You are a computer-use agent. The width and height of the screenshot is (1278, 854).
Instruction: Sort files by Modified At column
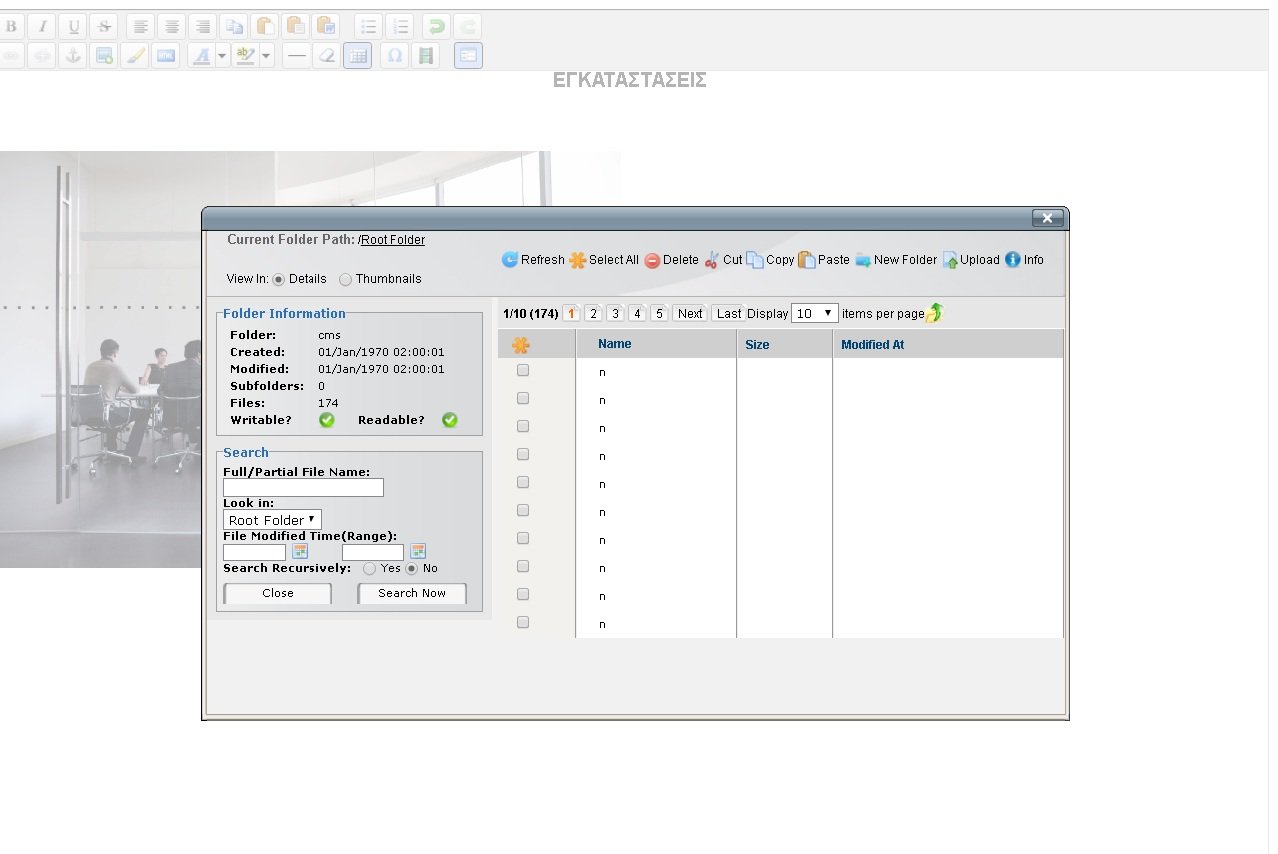873,344
